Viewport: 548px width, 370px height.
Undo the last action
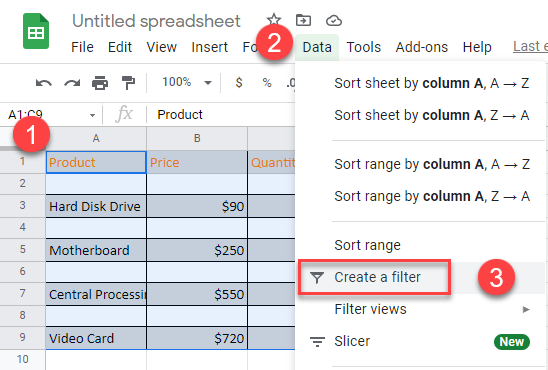pos(44,83)
